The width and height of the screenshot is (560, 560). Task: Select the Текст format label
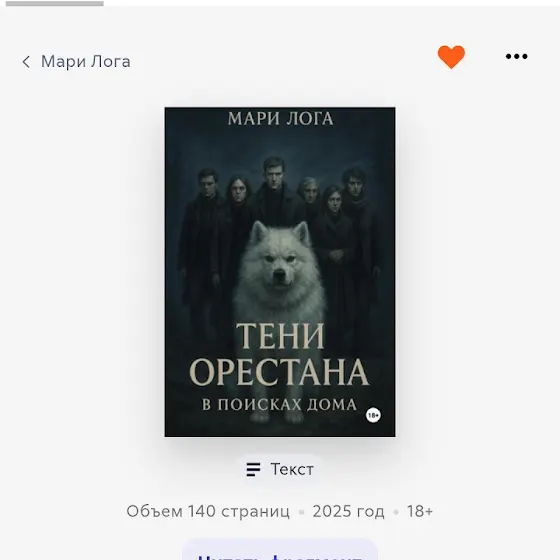point(292,469)
